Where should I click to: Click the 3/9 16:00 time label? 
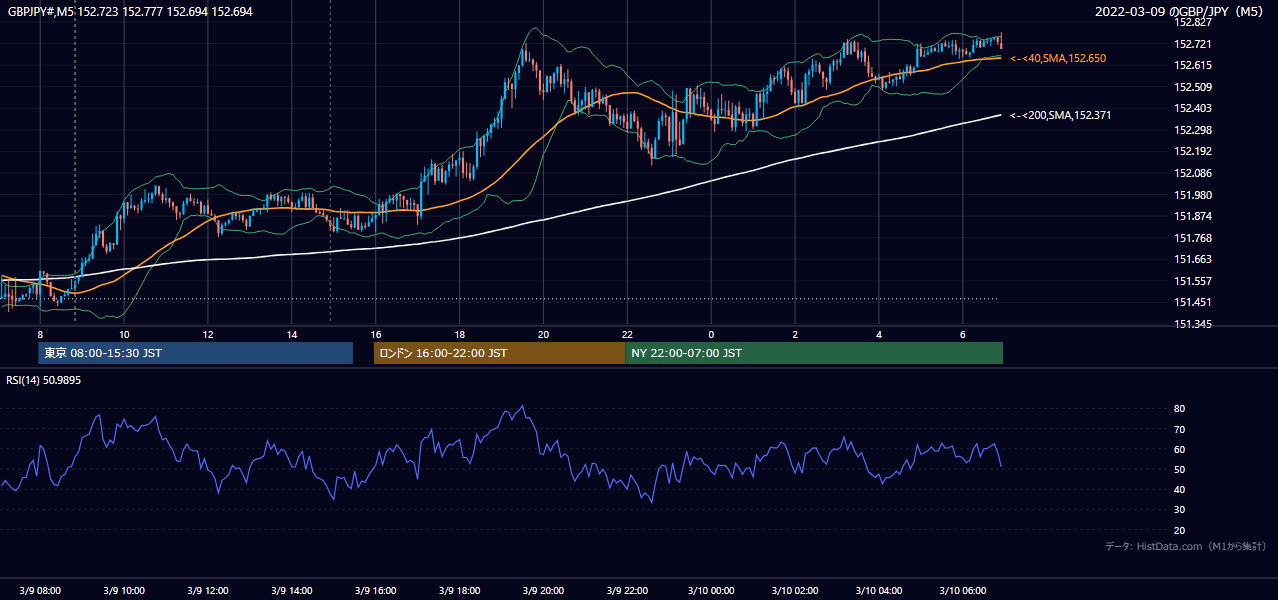(375, 590)
